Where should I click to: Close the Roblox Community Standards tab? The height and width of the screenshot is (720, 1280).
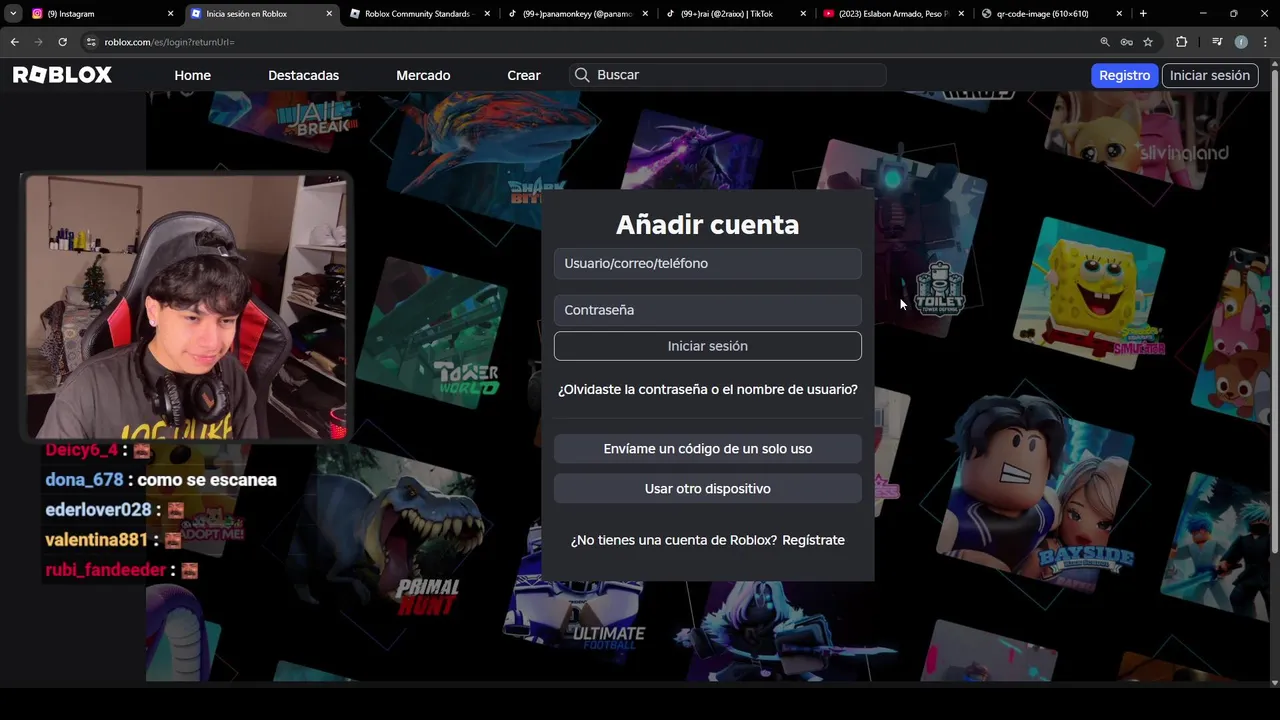click(487, 14)
